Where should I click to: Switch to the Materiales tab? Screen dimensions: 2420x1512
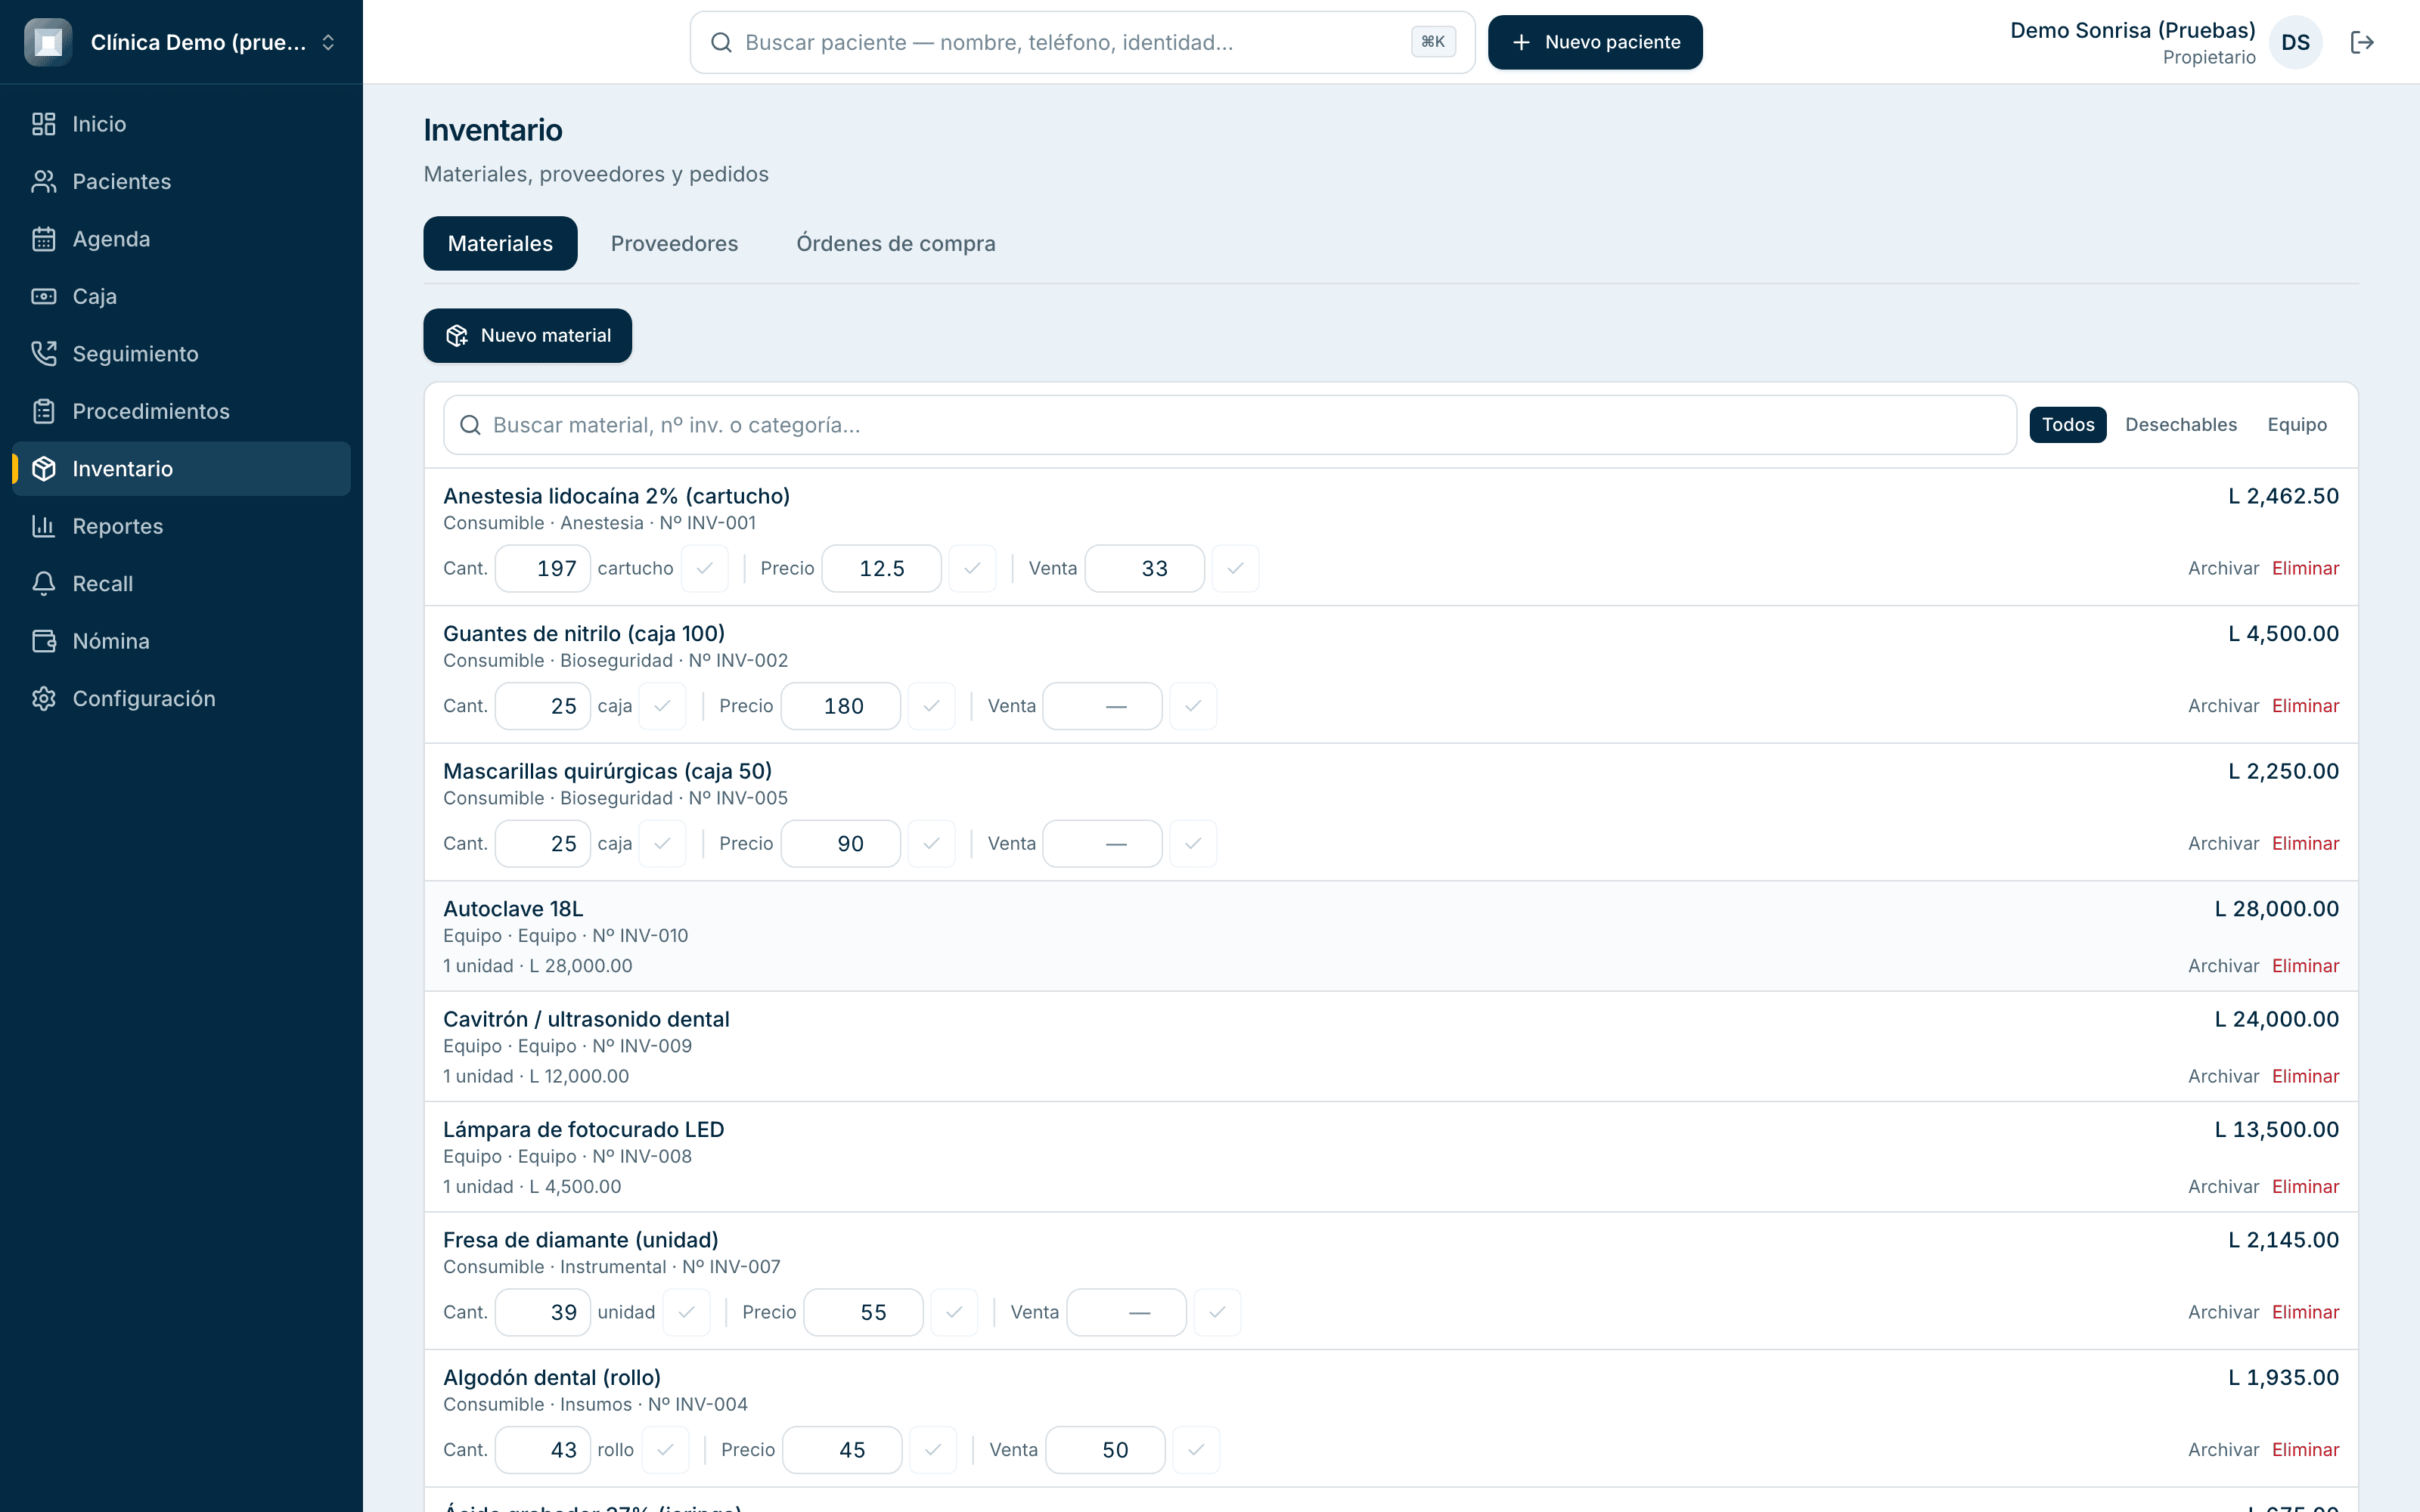(500, 243)
